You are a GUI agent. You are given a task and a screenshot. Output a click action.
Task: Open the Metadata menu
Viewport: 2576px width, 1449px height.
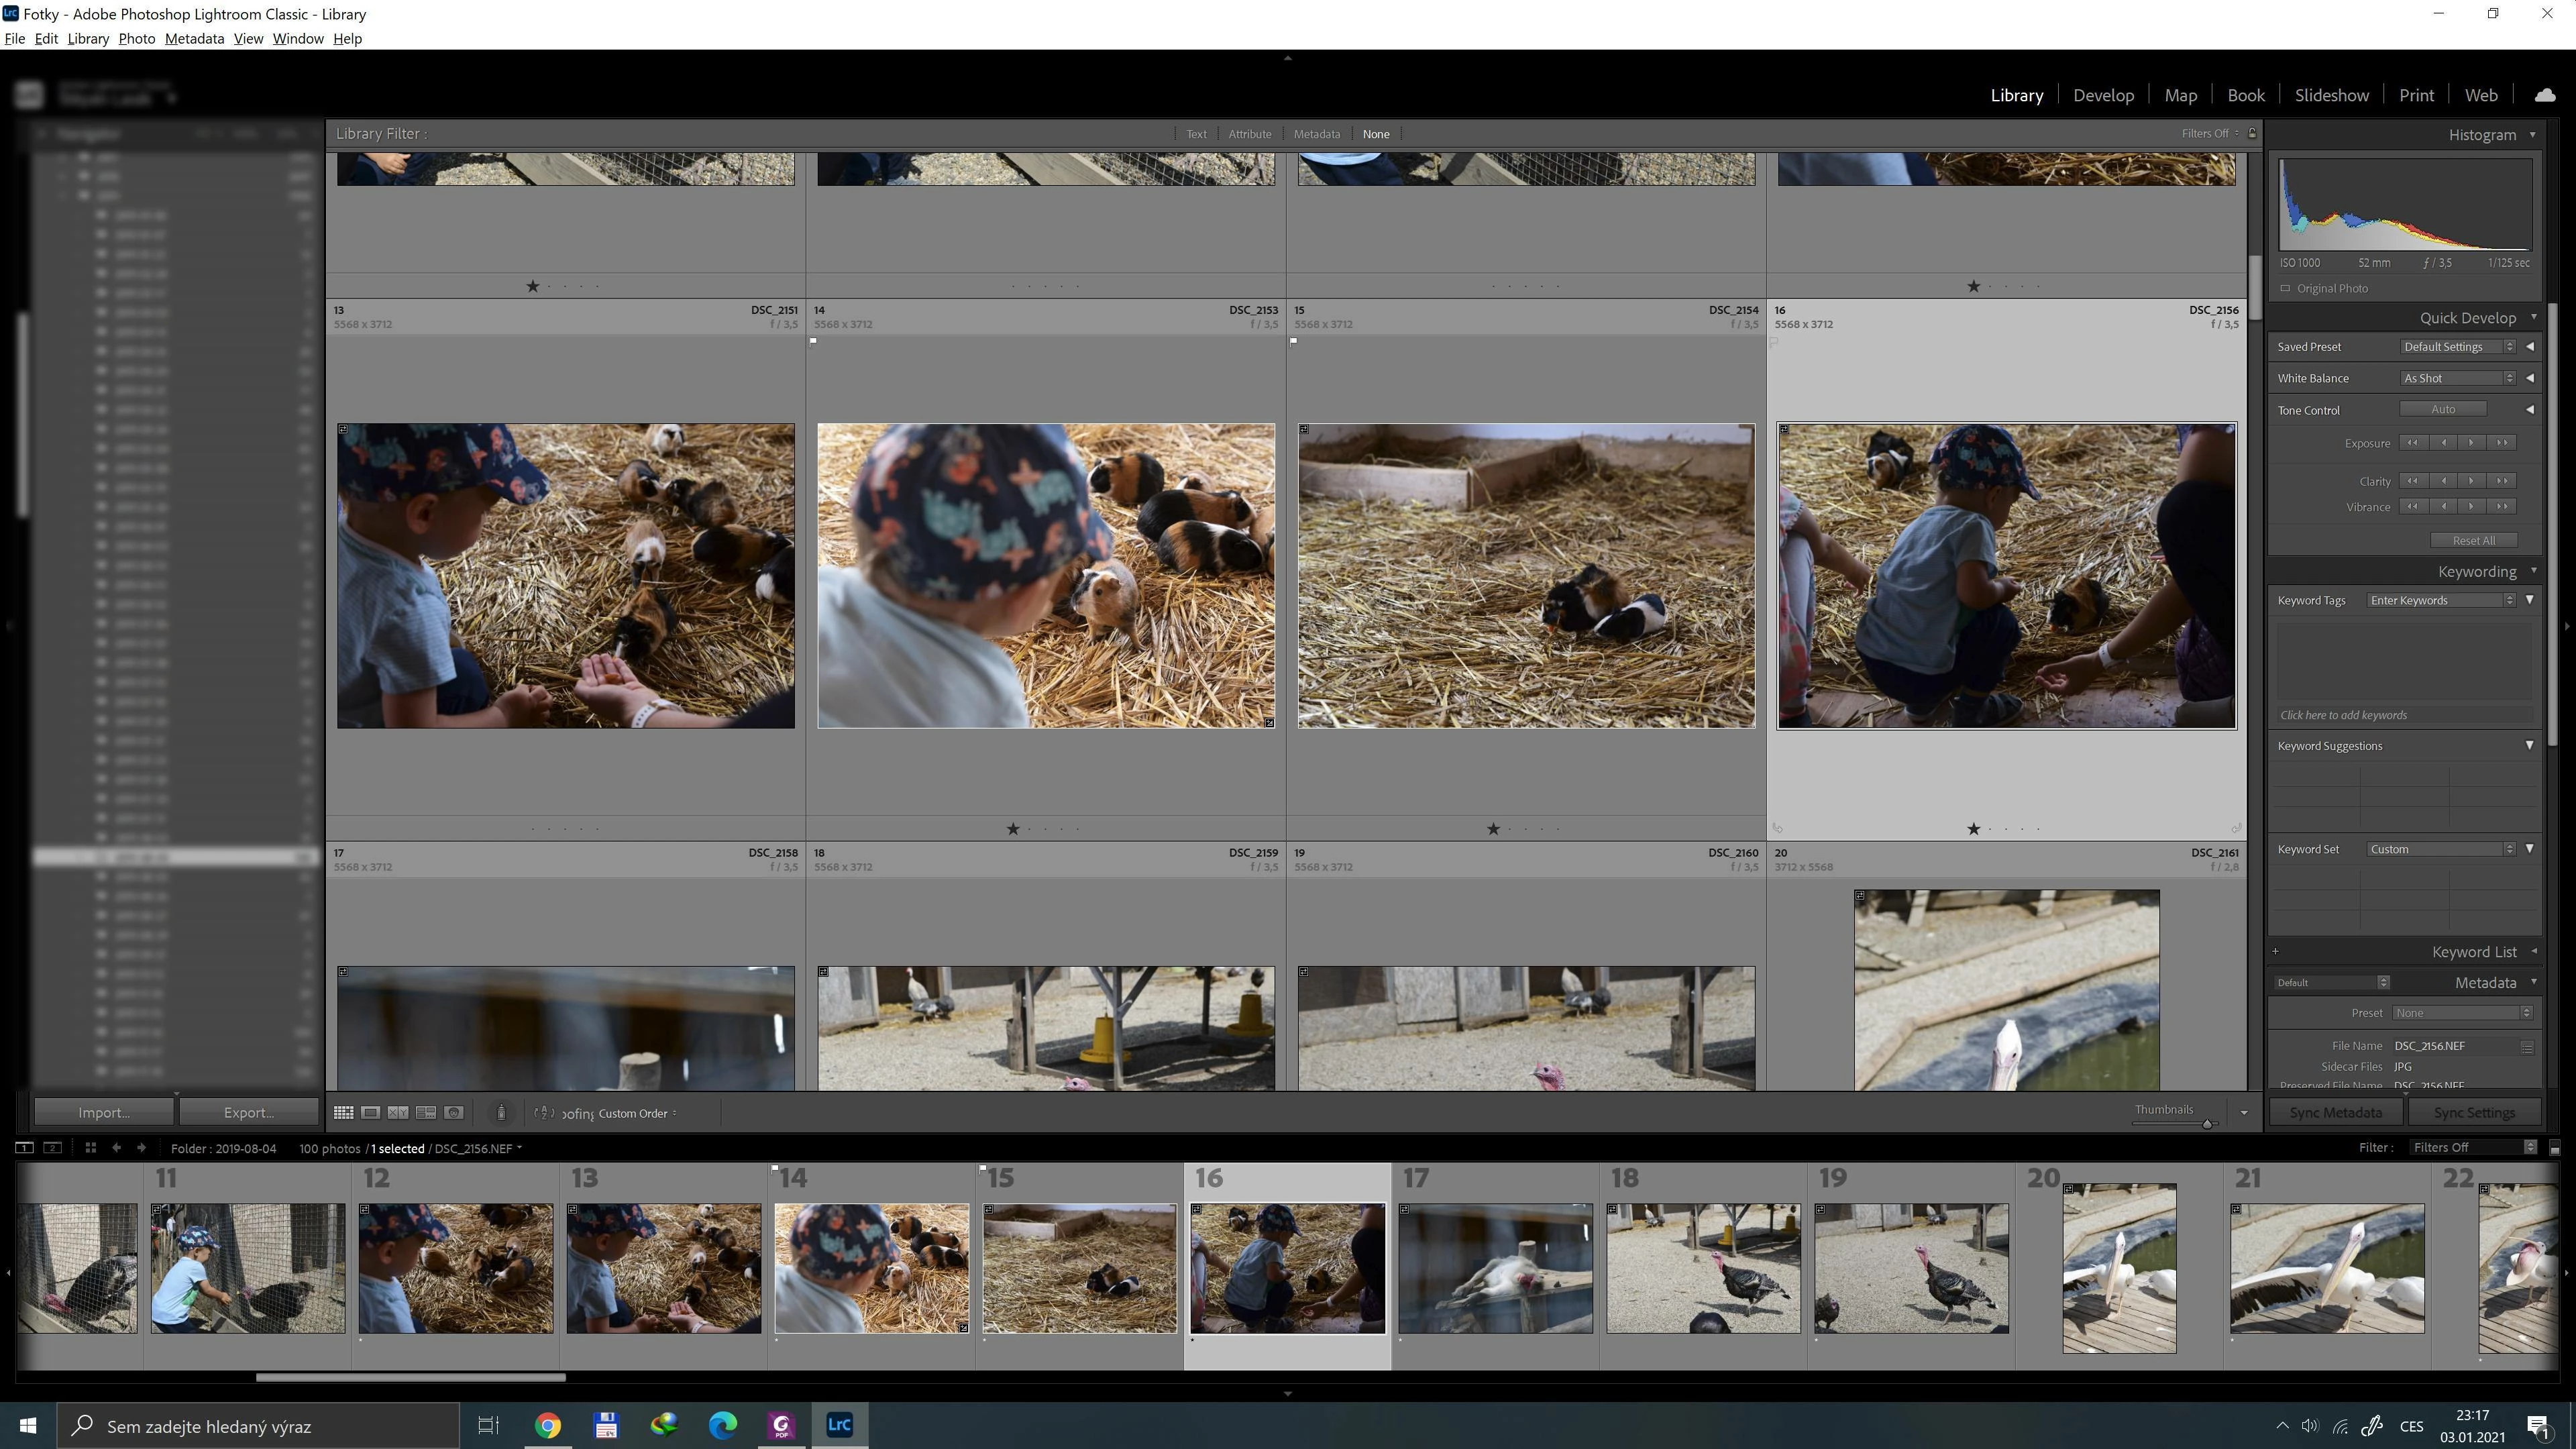point(194,38)
